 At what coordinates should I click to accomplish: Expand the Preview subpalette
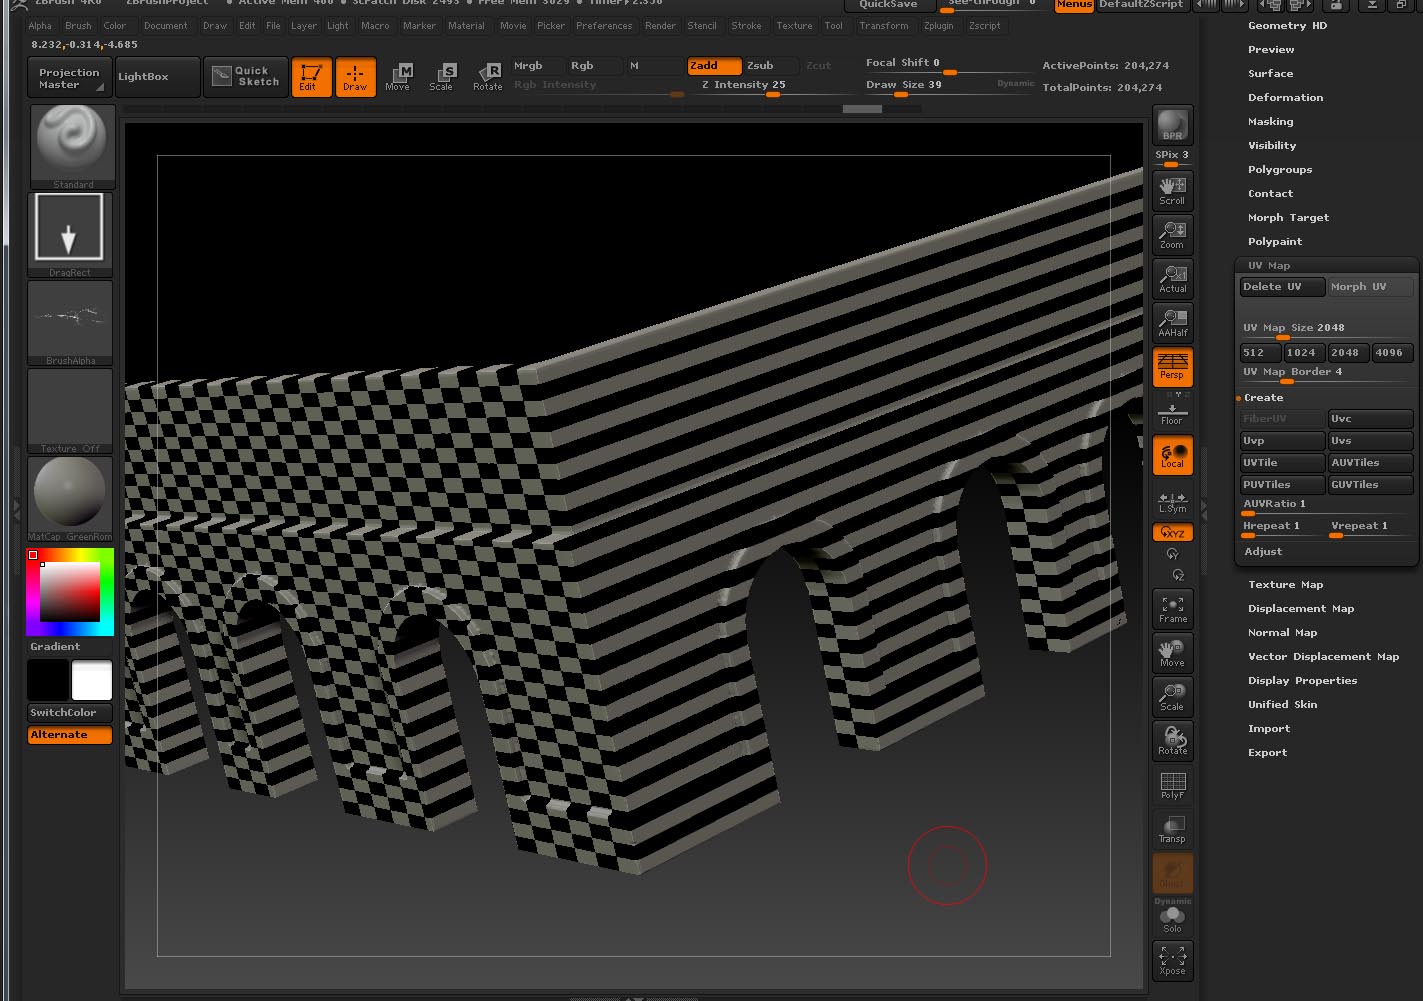[x=1271, y=49]
